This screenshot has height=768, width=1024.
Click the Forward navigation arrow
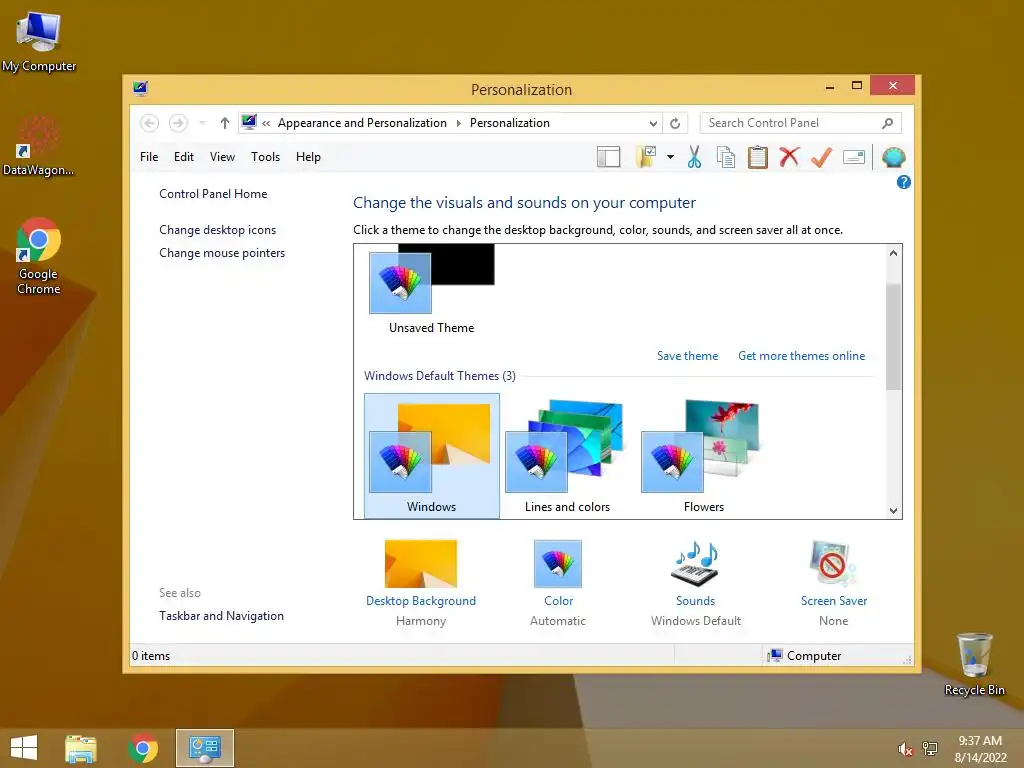coord(178,123)
